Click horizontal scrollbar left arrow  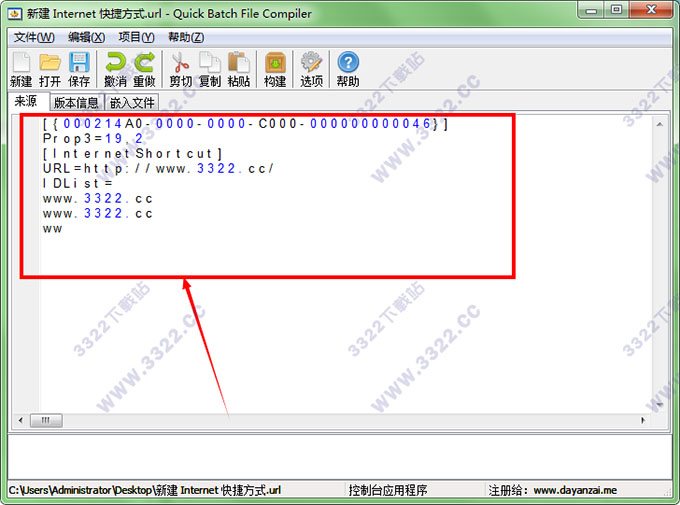pos(20,420)
